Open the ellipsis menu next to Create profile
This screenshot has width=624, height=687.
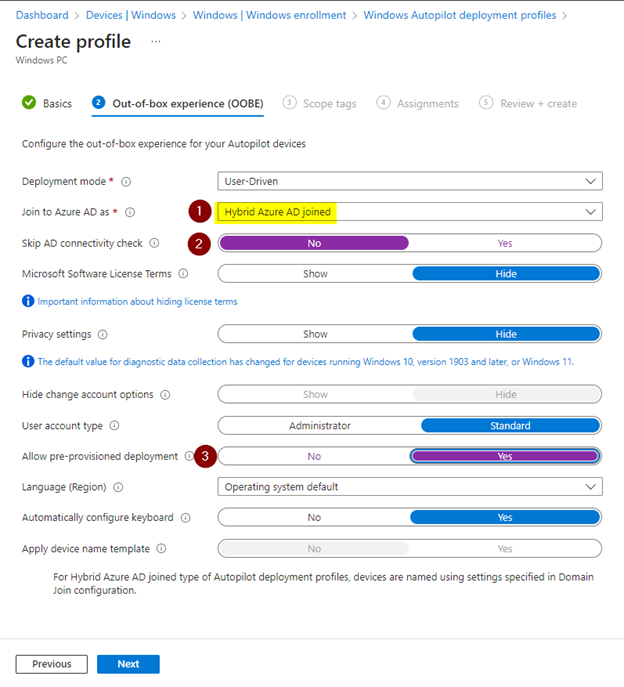155,41
